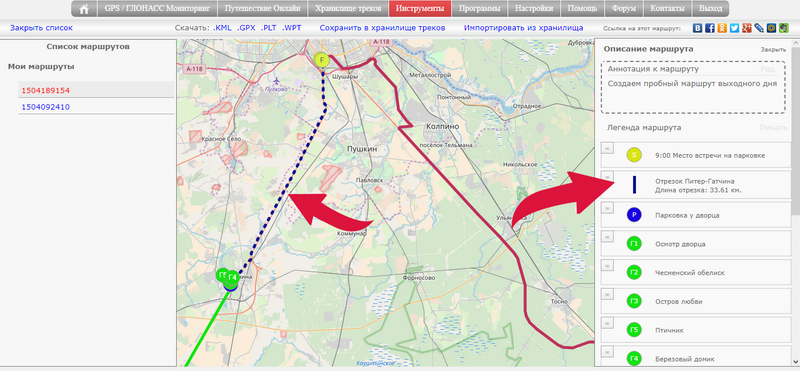Click the green Г4 map marker

click(232, 278)
